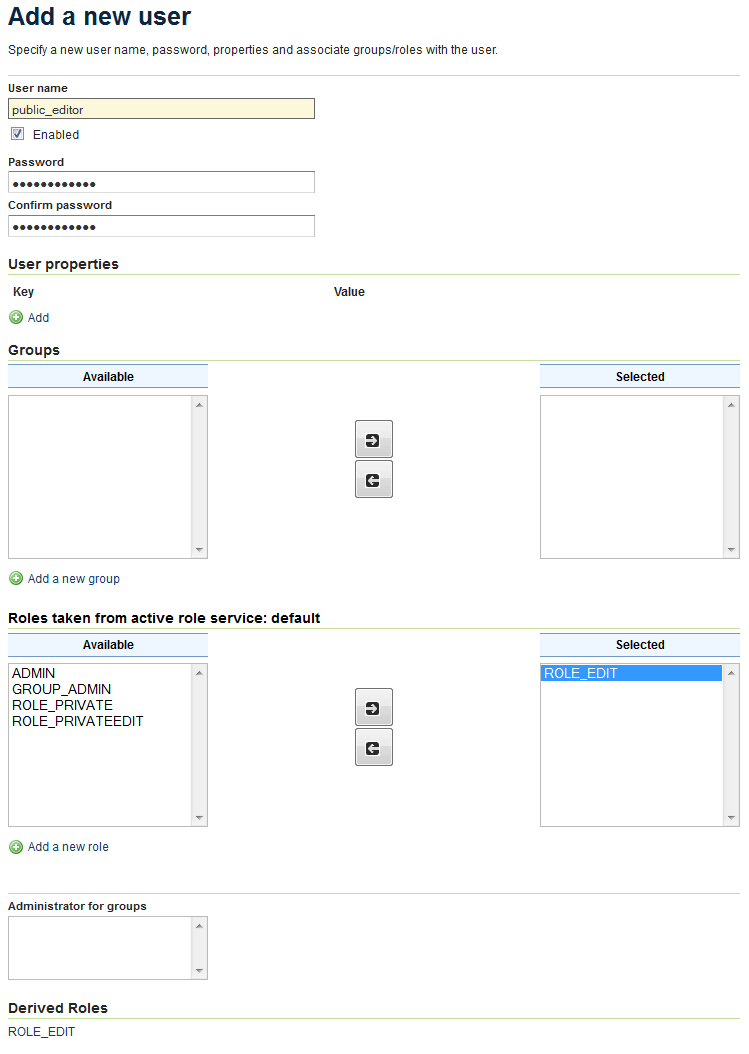
Task: Open the Add a new group link
Action: 73,579
